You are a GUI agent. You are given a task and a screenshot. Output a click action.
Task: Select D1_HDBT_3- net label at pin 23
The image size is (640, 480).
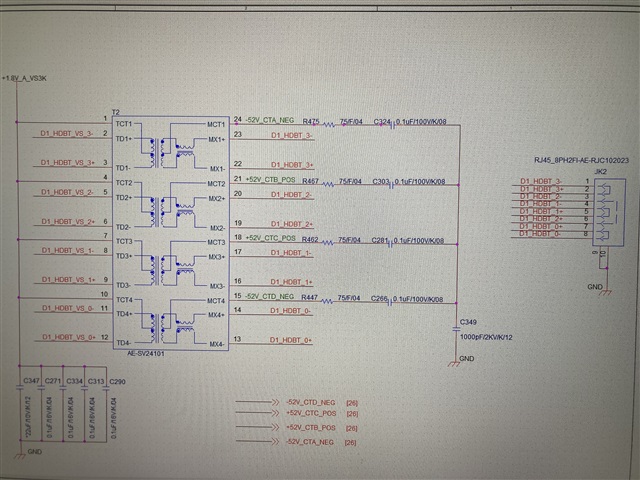(292, 136)
